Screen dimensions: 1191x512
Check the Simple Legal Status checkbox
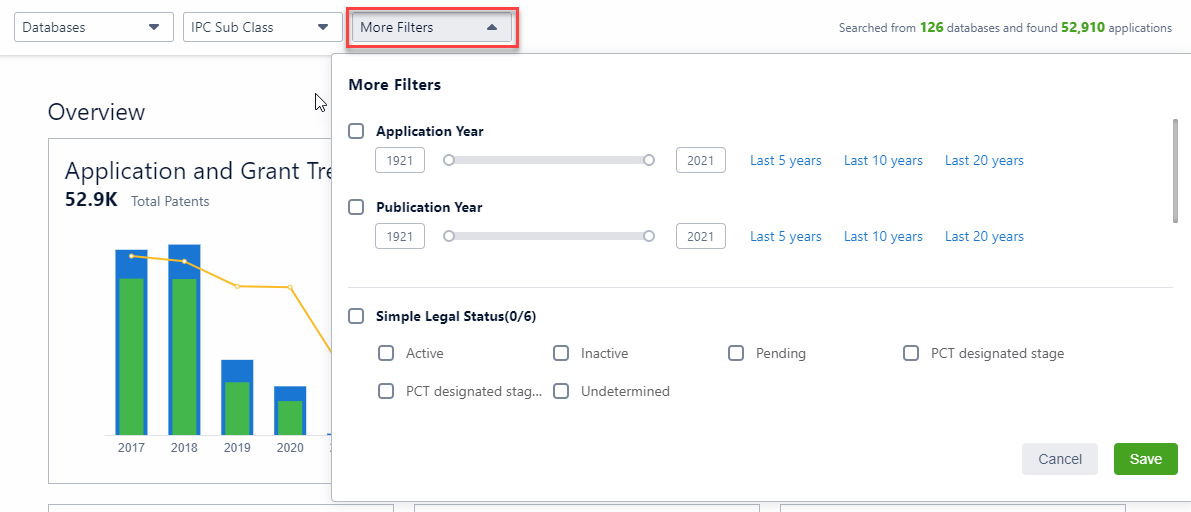(x=356, y=316)
